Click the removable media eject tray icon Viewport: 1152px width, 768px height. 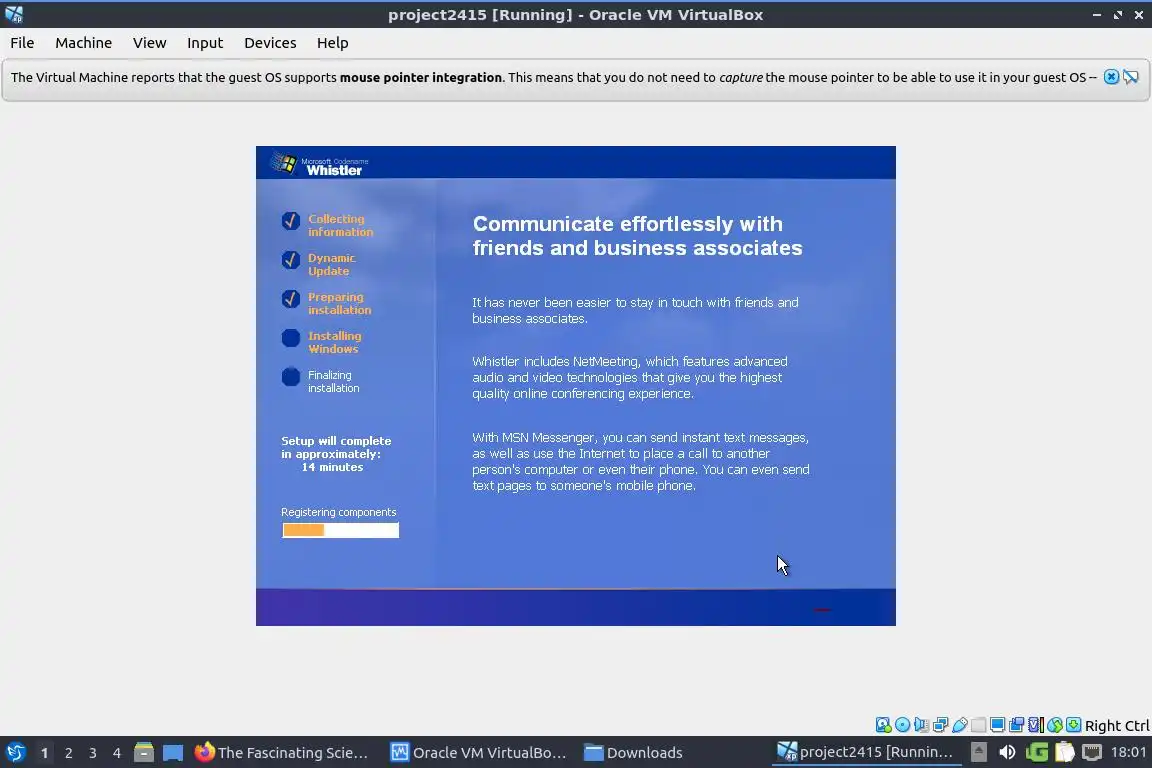coord(979,752)
